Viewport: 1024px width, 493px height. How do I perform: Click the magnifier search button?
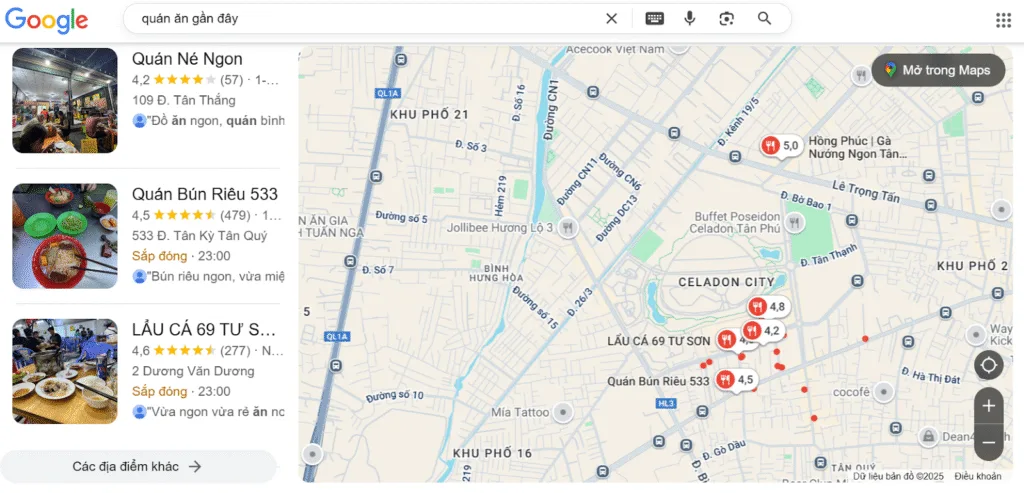coord(765,18)
